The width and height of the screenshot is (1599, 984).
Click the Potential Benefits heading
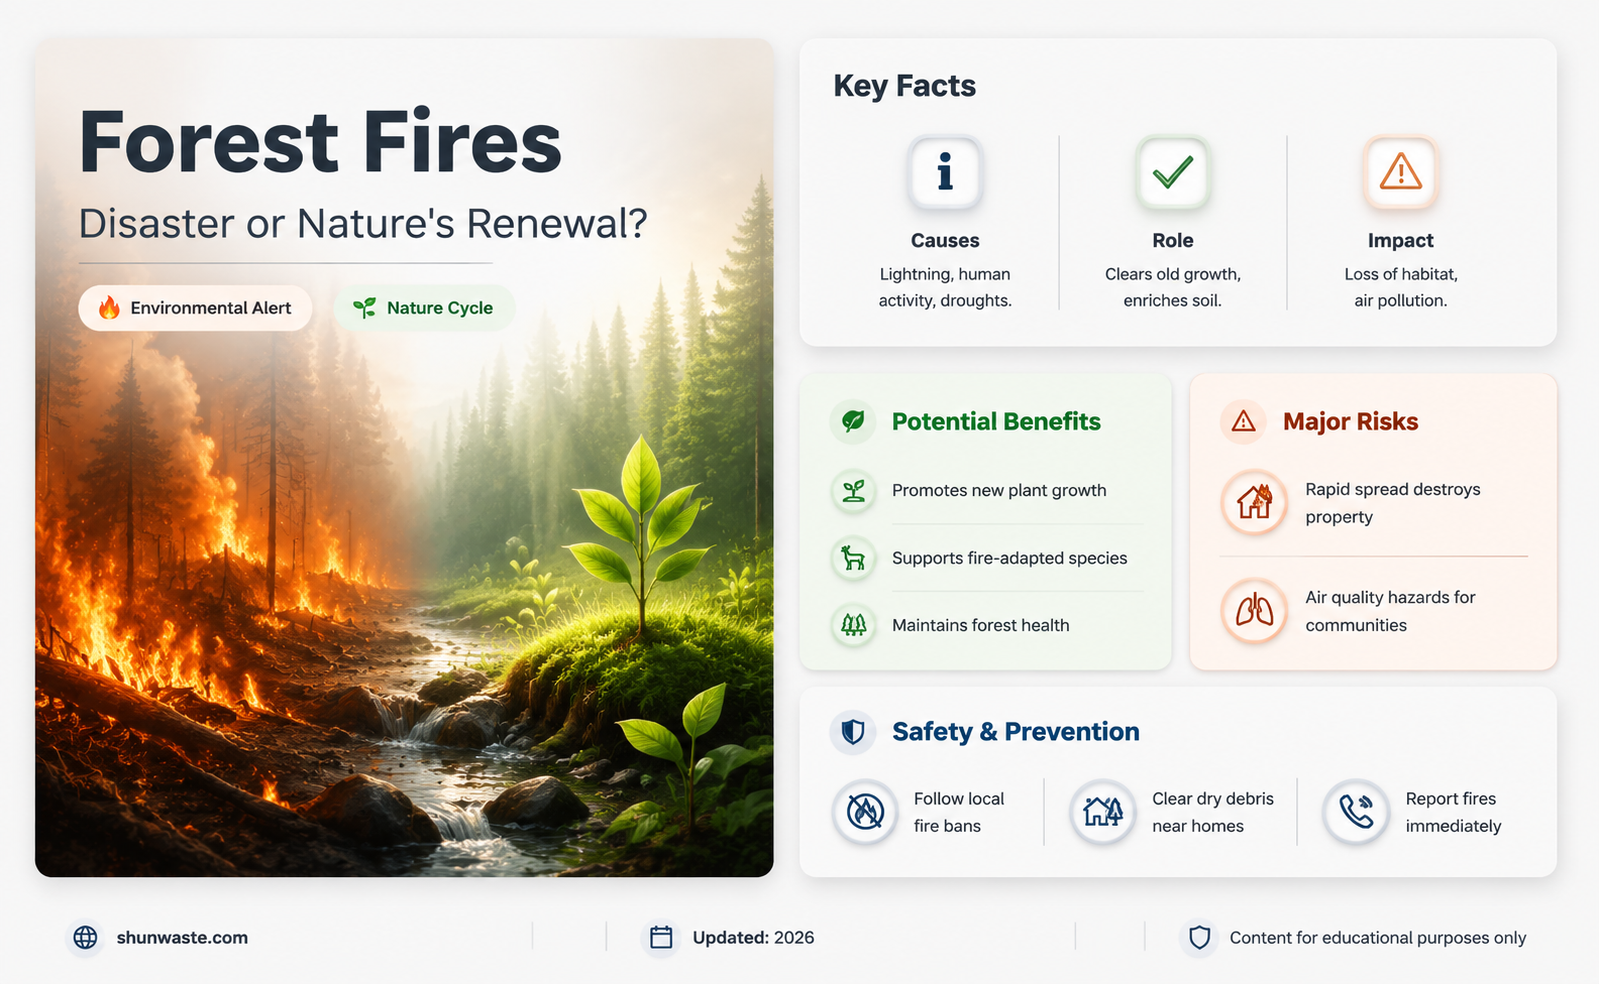996,422
